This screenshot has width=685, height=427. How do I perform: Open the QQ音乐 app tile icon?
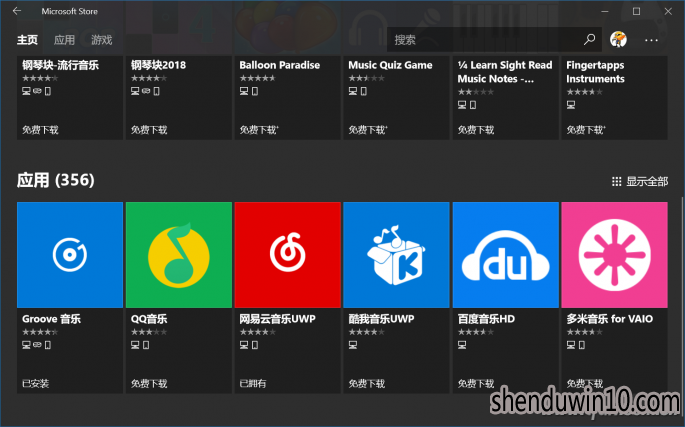[179, 255]
